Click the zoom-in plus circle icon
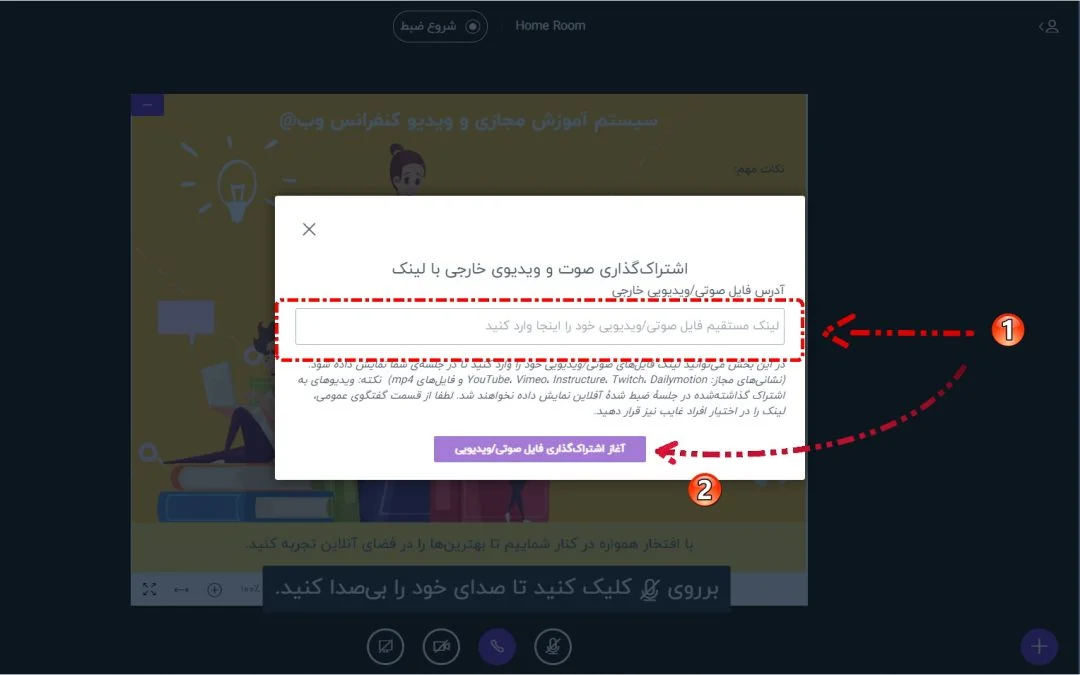 214,590
